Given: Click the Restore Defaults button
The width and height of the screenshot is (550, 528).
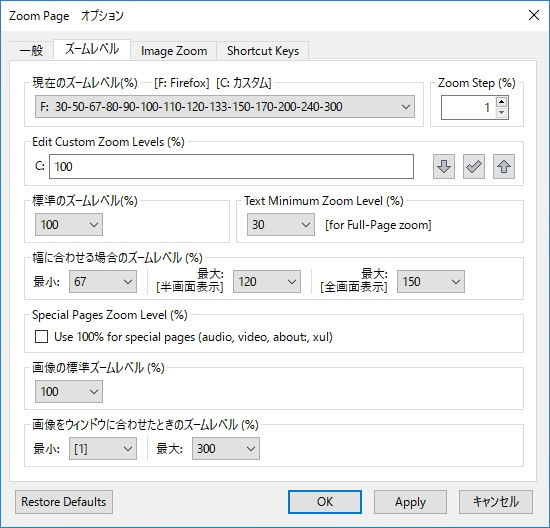Looking at the screenshot, I should [64, 502].
